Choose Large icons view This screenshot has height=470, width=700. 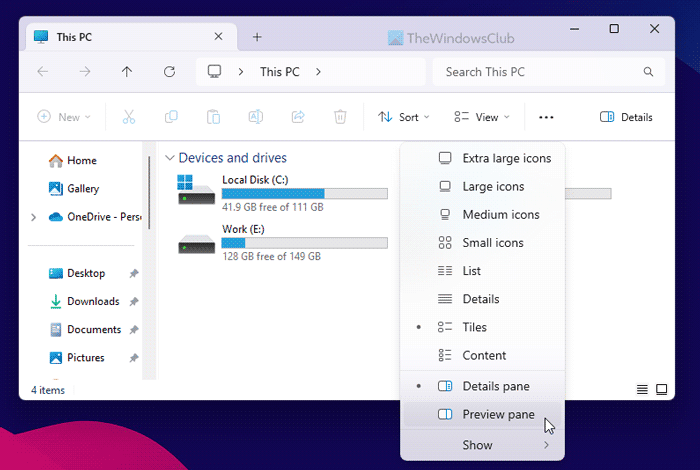(483, 187)
